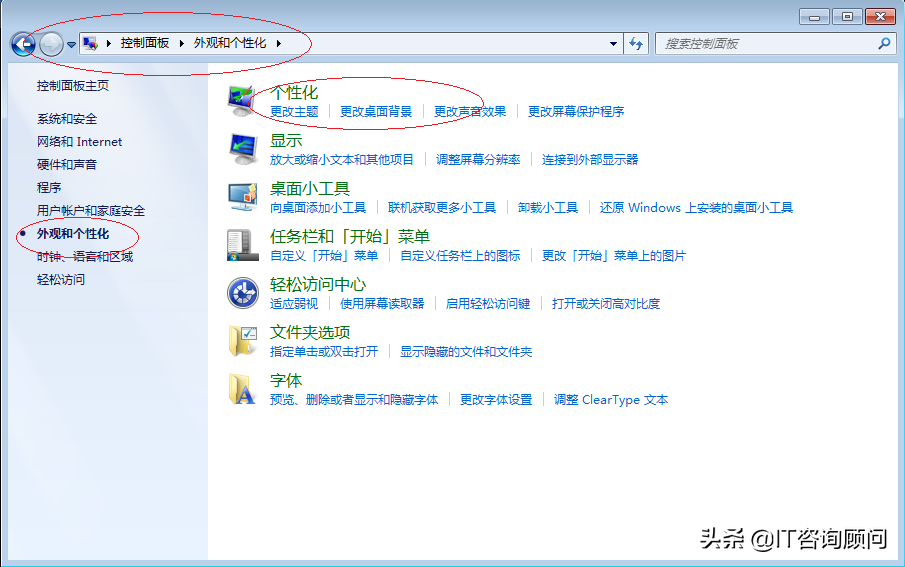905x567 pixels.
Task: Select 轻松访问 in sidebar
Action: 61,280
